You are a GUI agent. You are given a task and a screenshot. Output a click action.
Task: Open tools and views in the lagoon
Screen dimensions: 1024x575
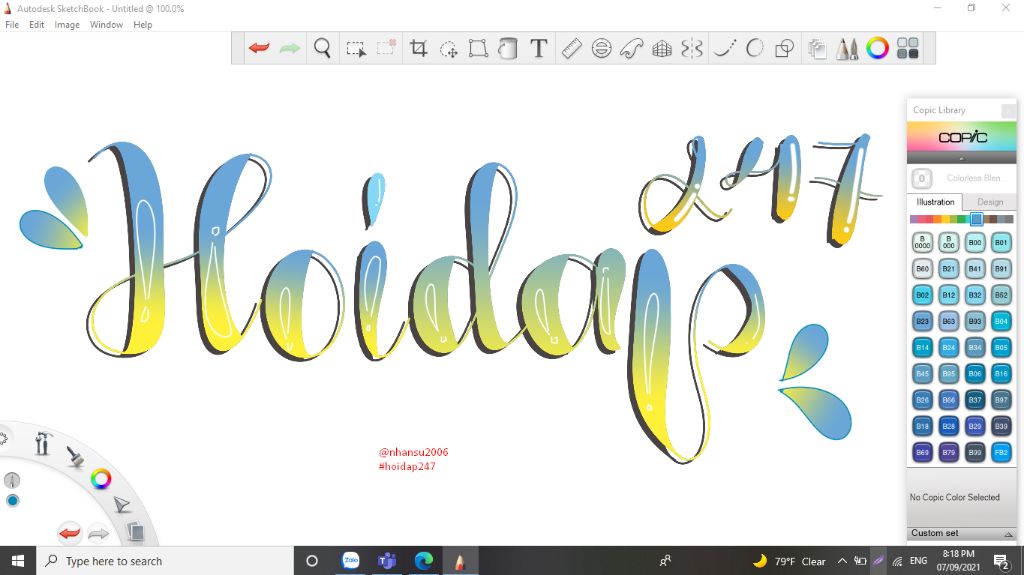pos(42,444)
